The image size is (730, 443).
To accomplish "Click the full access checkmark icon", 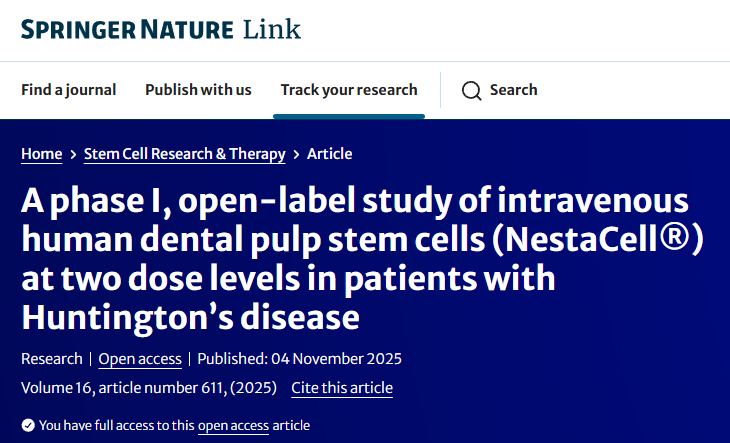I will click(28, 425).
